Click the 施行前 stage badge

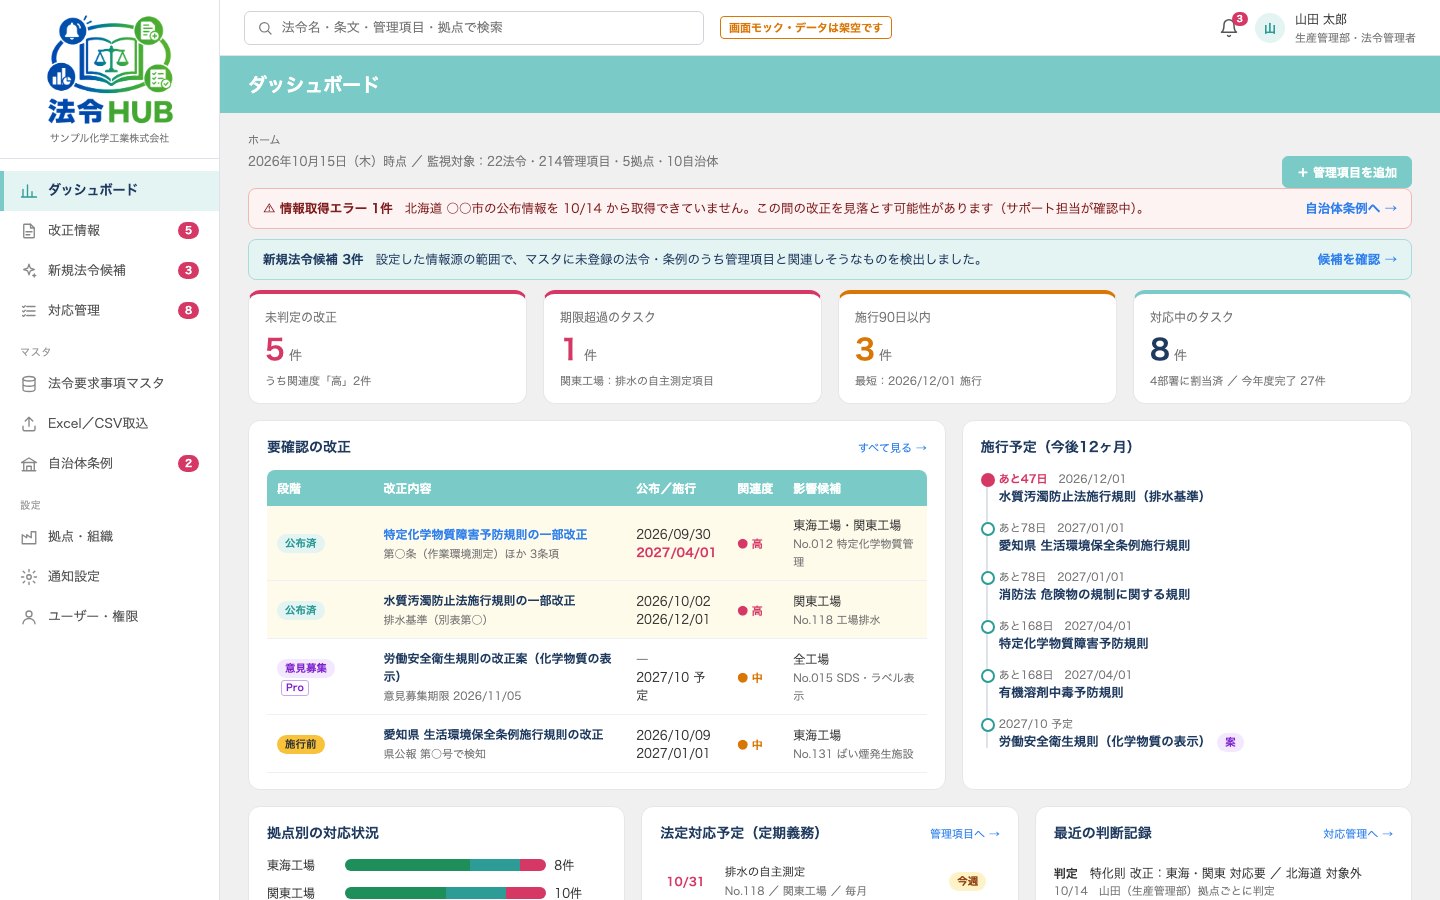[x=300, y=745]
